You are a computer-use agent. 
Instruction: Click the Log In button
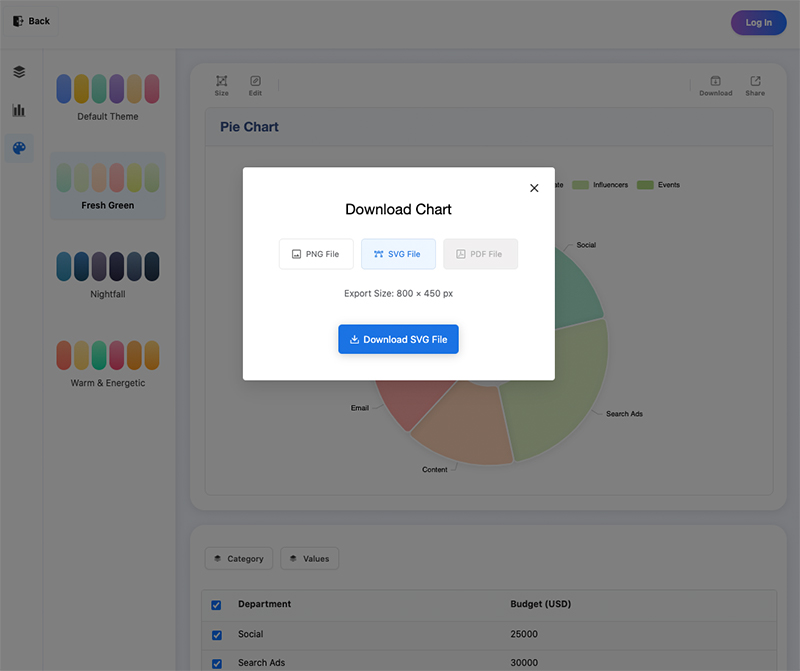point(758,22)
